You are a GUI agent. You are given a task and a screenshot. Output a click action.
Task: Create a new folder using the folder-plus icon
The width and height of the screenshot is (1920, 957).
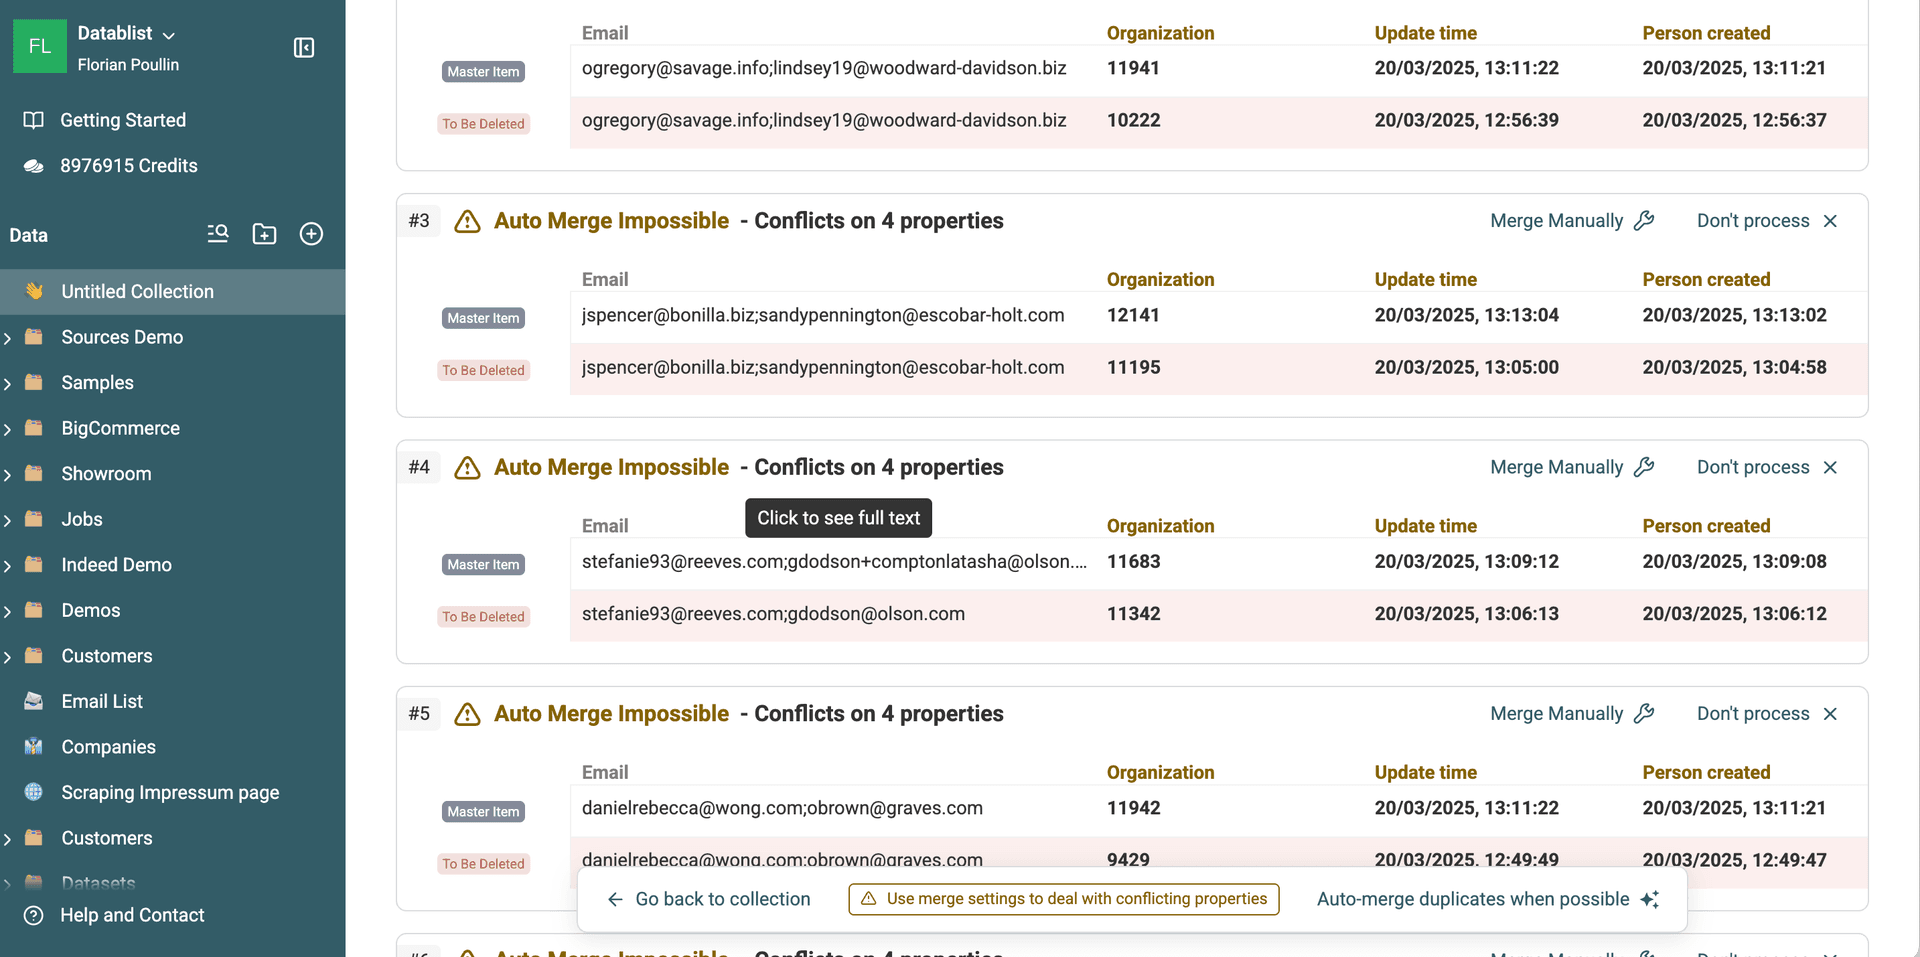[x=264, y=233]
